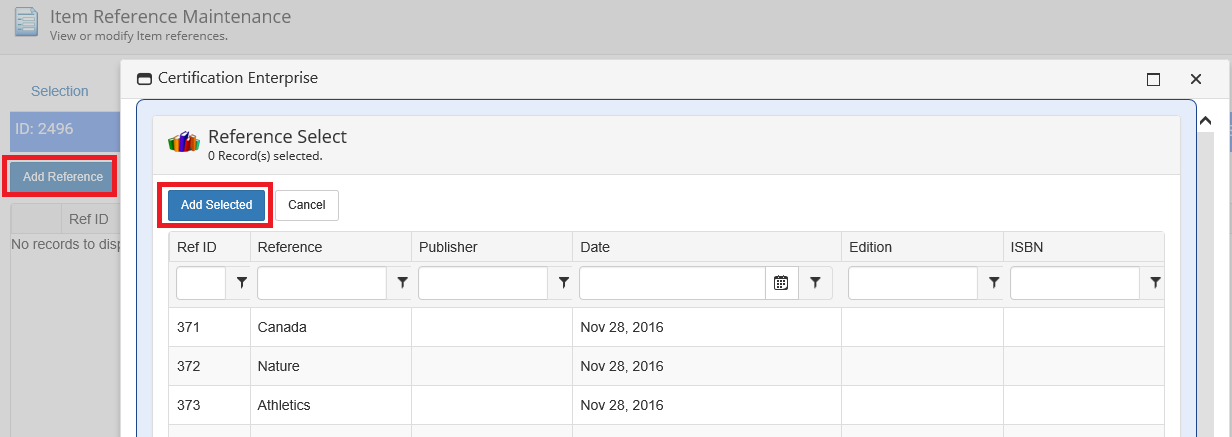This screenshot has height=437, width=1232.
Task: Click the ISBN column filter funnel
Action: point(1155,284)
